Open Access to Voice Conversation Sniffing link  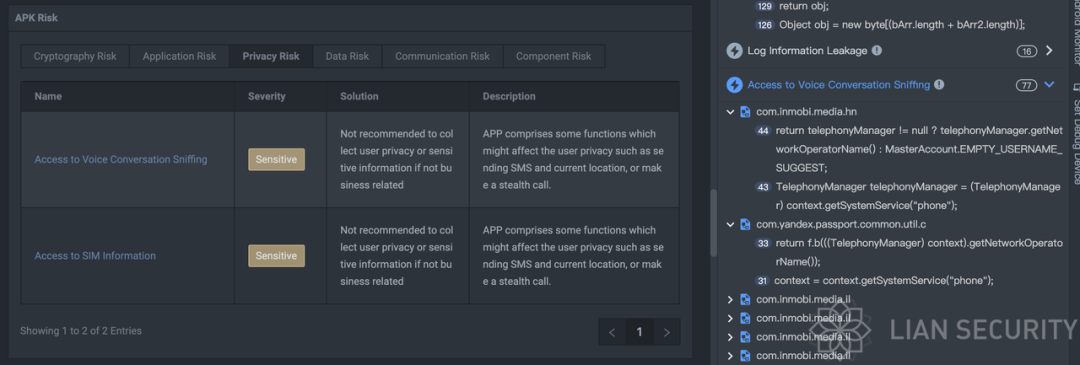coord(121,159)
